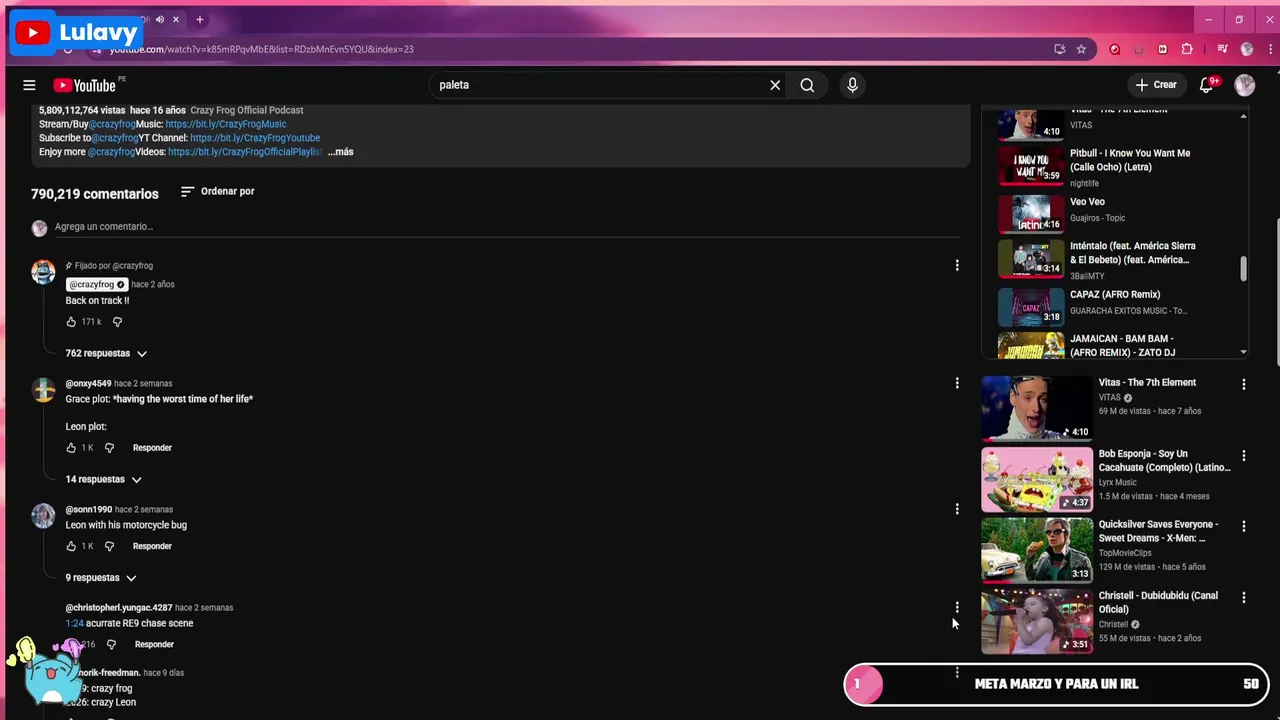This screenshot has height=720, width=1280.
Task: Open YouTube notifications bell
Action: point(1207,85)
